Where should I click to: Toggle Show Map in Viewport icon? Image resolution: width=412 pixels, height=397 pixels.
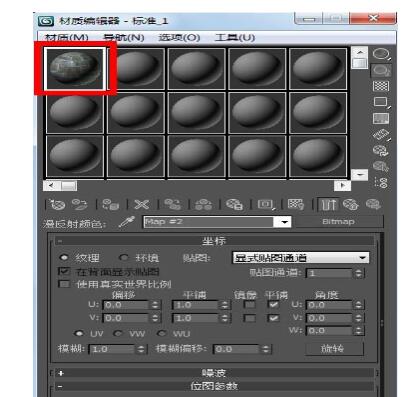pos(296,204)
